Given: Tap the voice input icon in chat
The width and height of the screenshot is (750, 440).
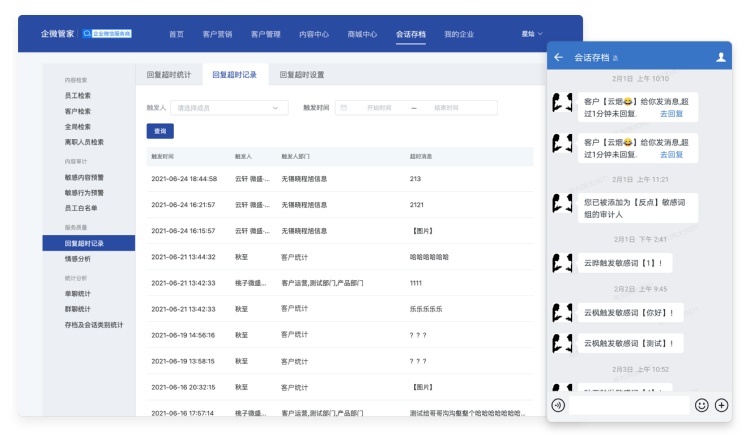Looking at the screenshot, I should [558, 405].
